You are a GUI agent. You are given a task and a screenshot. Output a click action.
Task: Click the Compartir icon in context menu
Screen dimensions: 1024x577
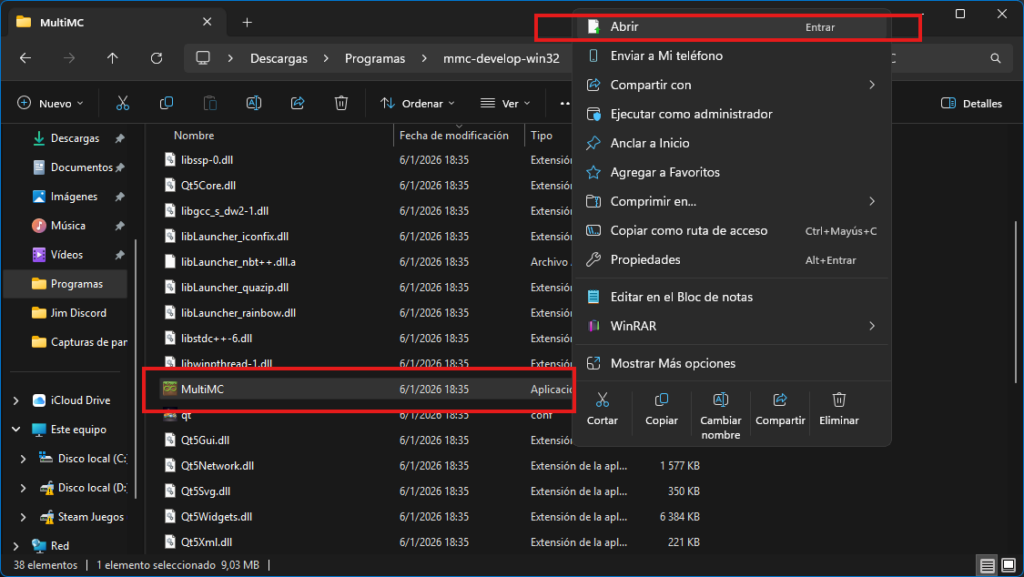pos(780,400)
